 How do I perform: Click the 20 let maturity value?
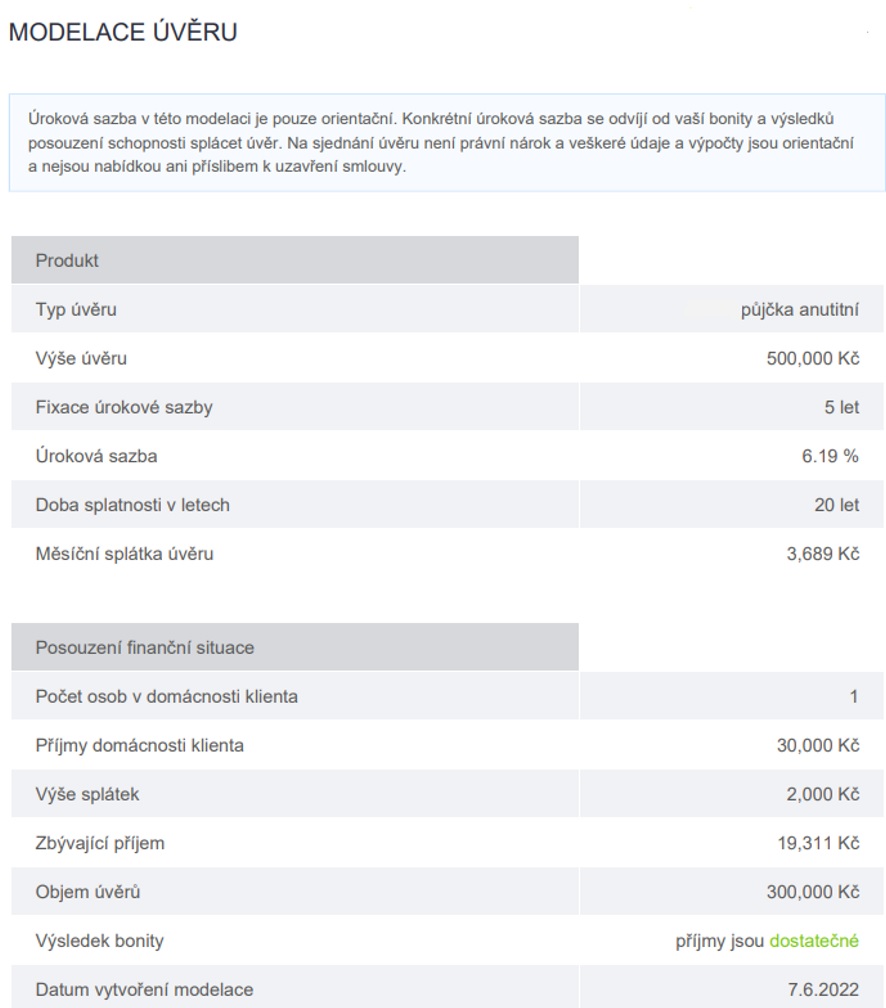tap(836, 505)
